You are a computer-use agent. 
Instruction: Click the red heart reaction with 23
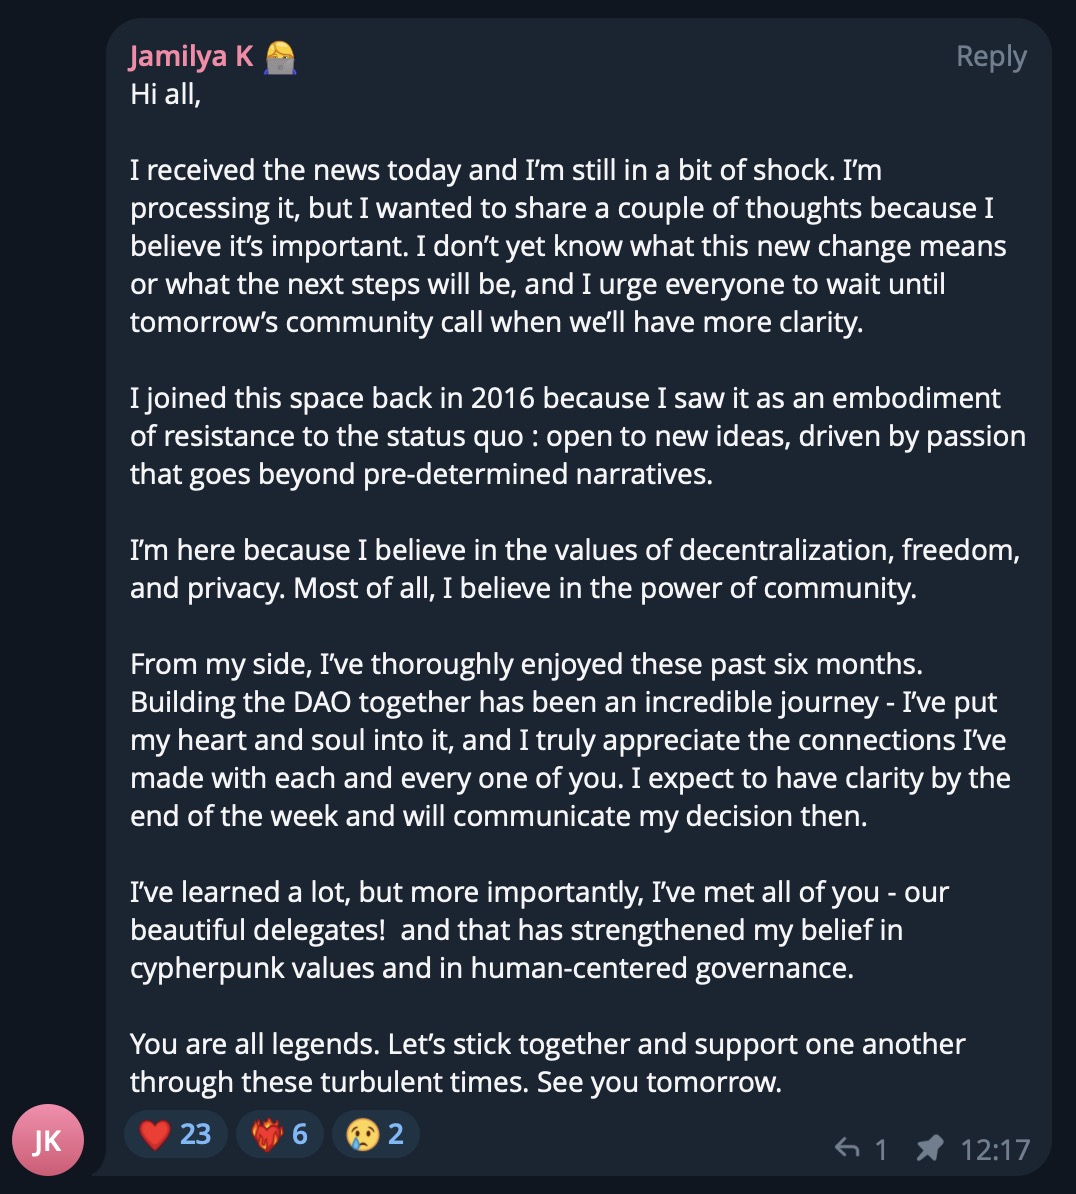175,1134
